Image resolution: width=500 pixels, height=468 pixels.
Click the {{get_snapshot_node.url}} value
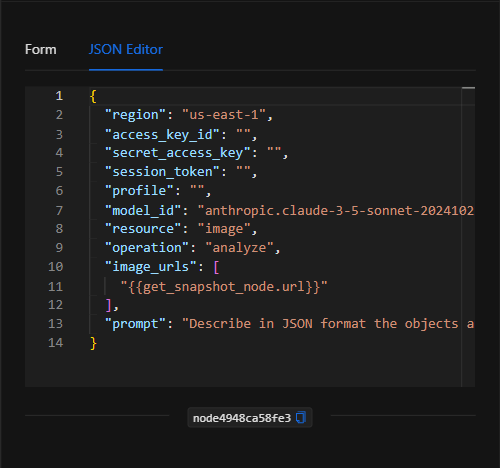(x=224, y=287)
